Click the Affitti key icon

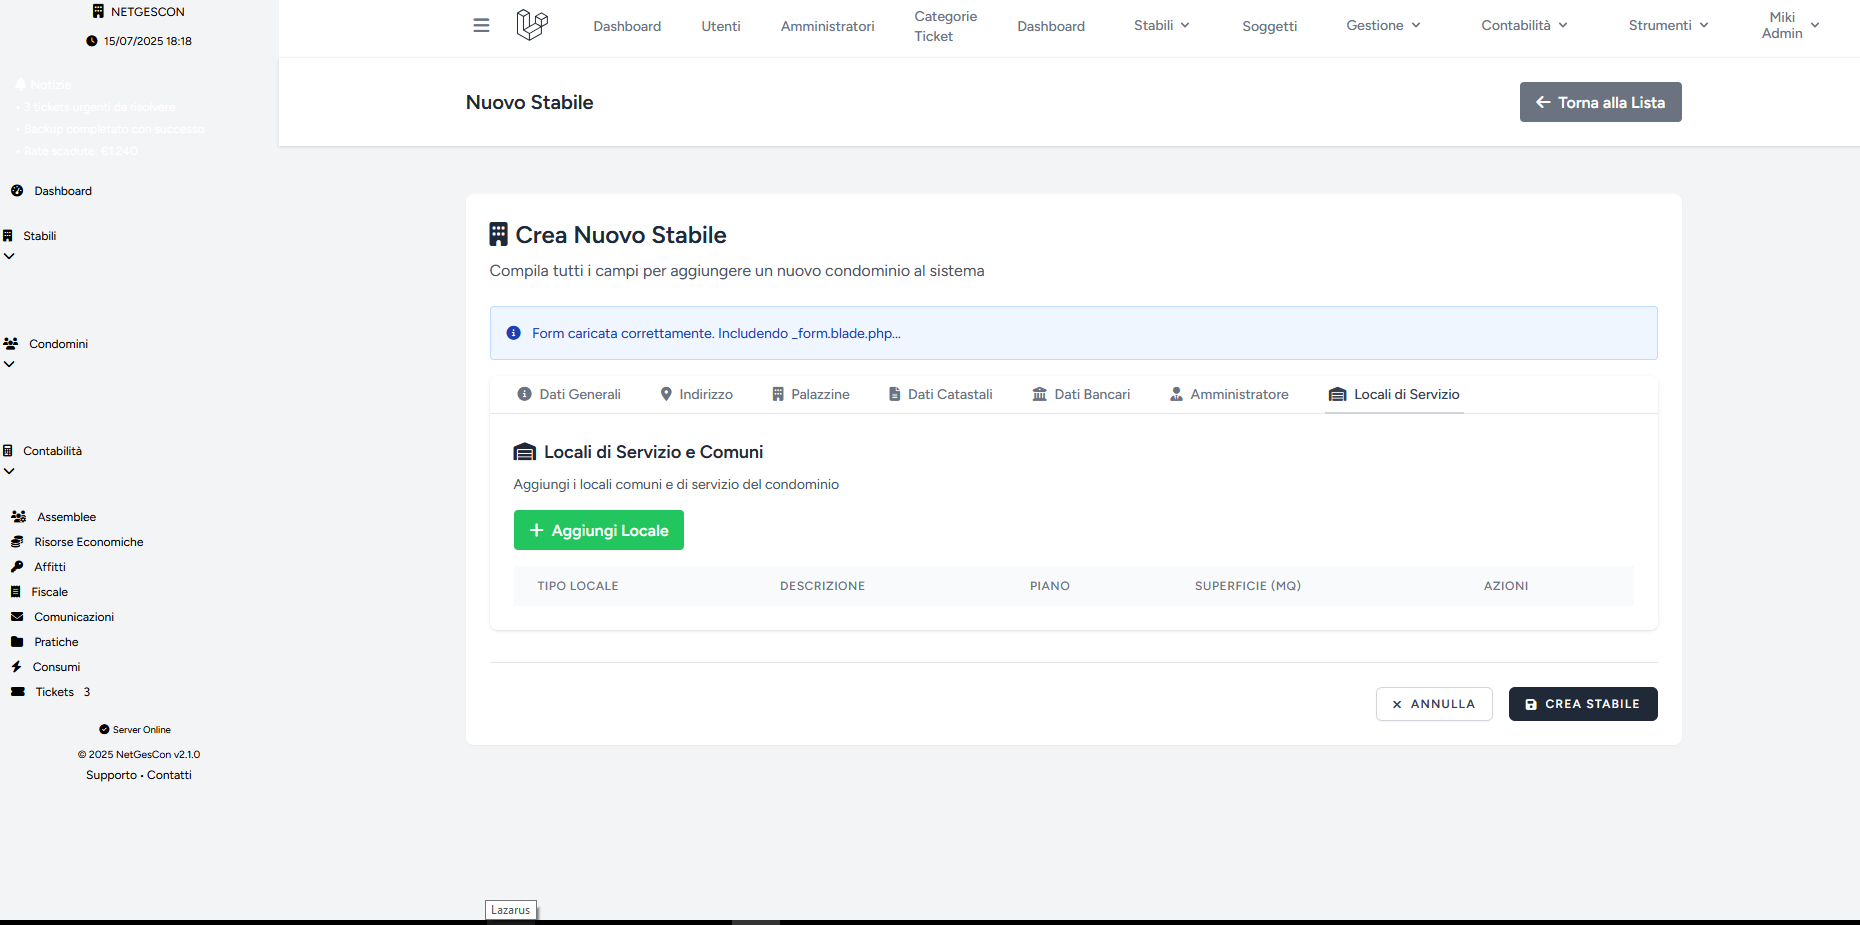[17, 567]
